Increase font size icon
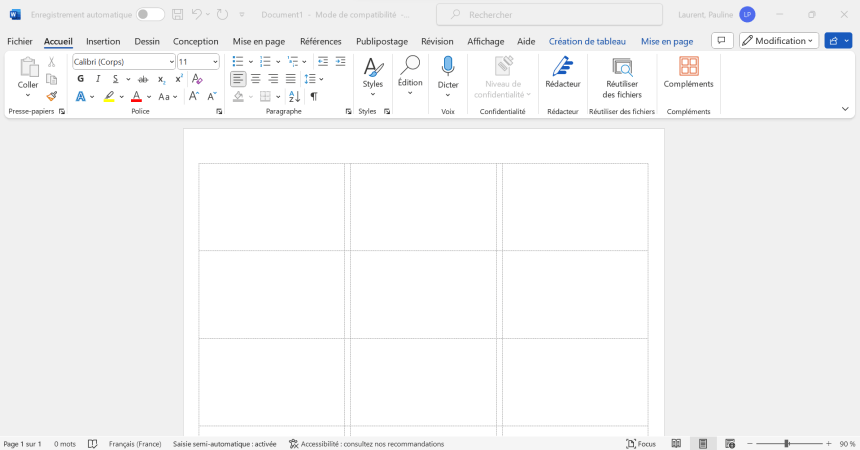This screenshot has width=860, height=450. click(194, 97)
